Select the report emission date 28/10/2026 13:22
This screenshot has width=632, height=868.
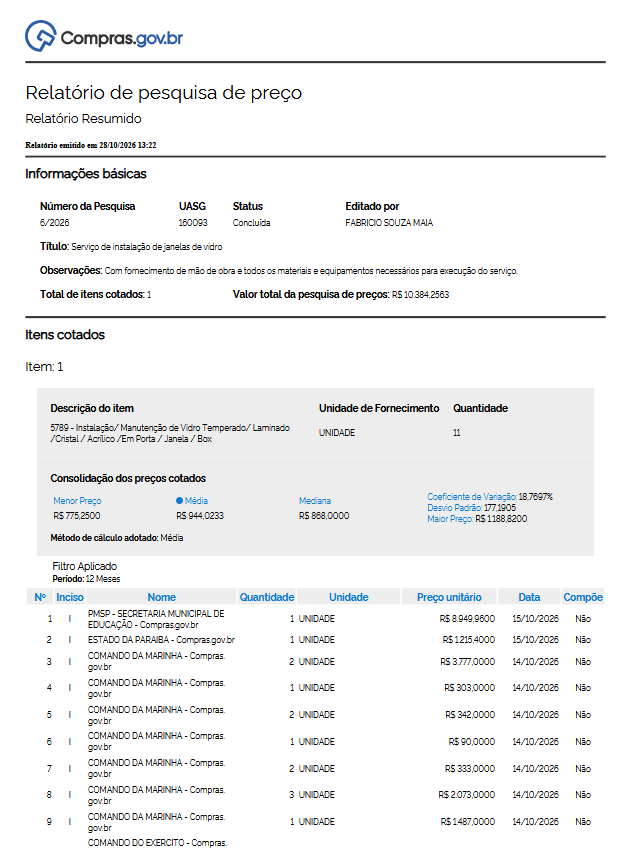coord(128,145)
